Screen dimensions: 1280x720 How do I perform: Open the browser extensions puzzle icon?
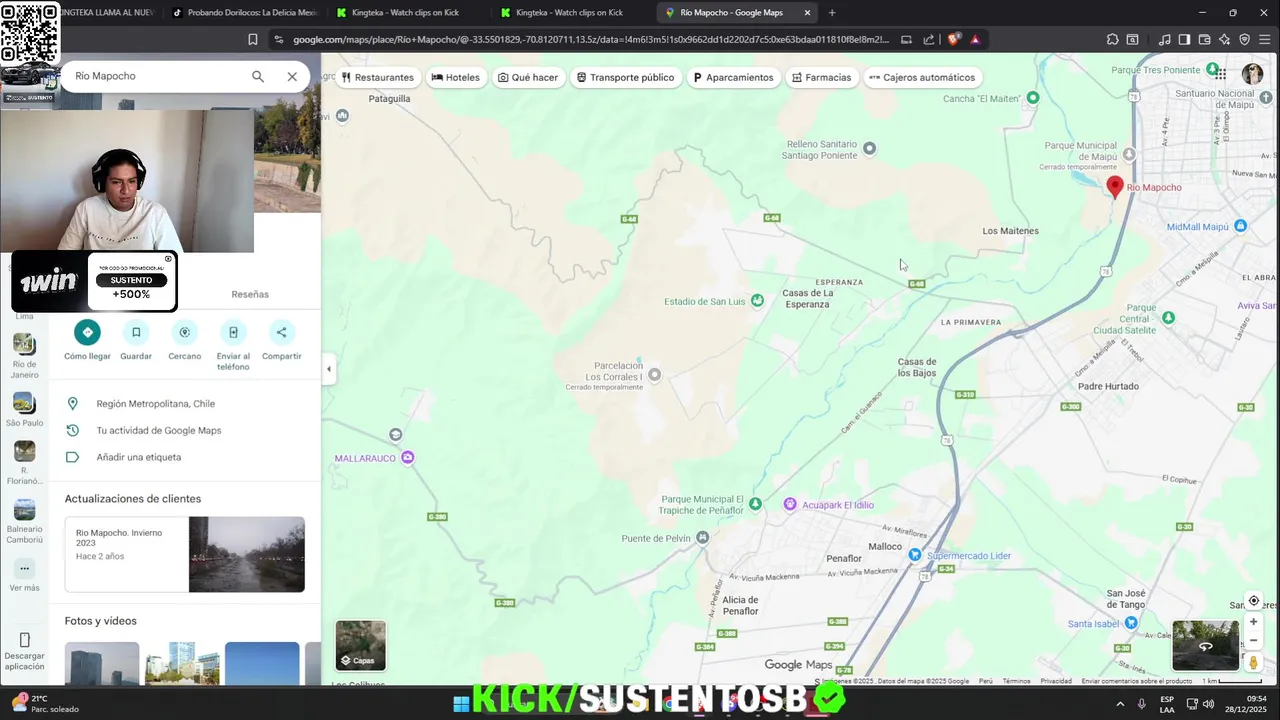coord(1112,40)
